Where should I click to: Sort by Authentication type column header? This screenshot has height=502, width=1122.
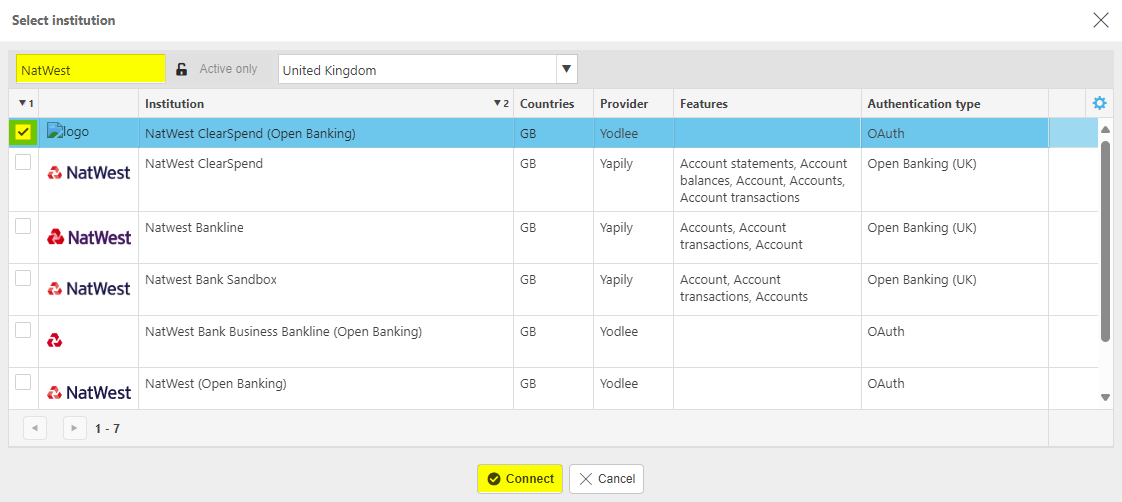coord(955,104)
